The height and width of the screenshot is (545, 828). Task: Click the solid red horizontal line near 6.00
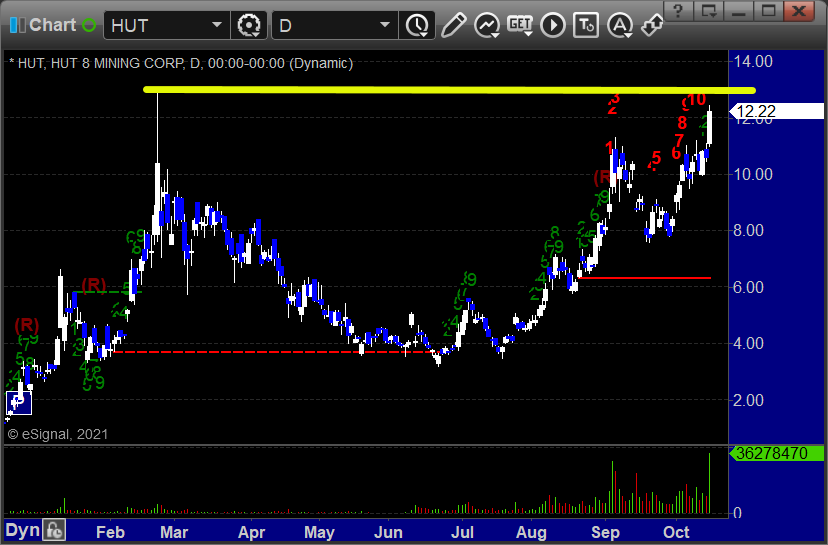[644, 277]
